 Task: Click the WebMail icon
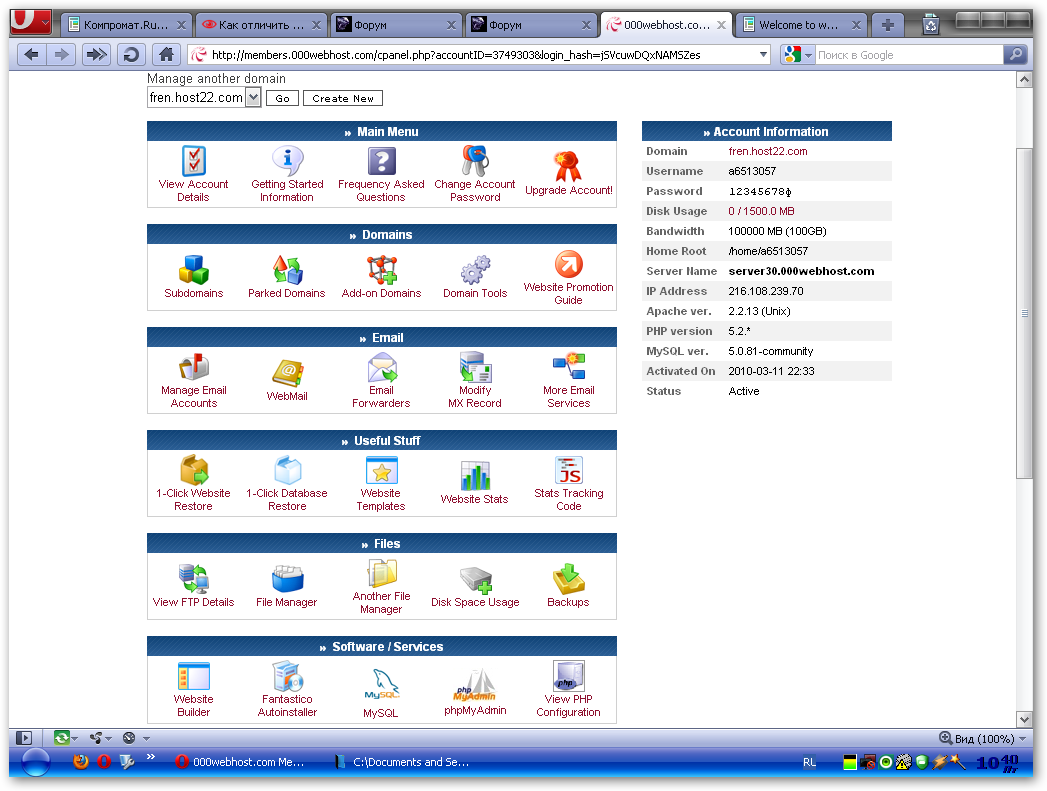287,373
